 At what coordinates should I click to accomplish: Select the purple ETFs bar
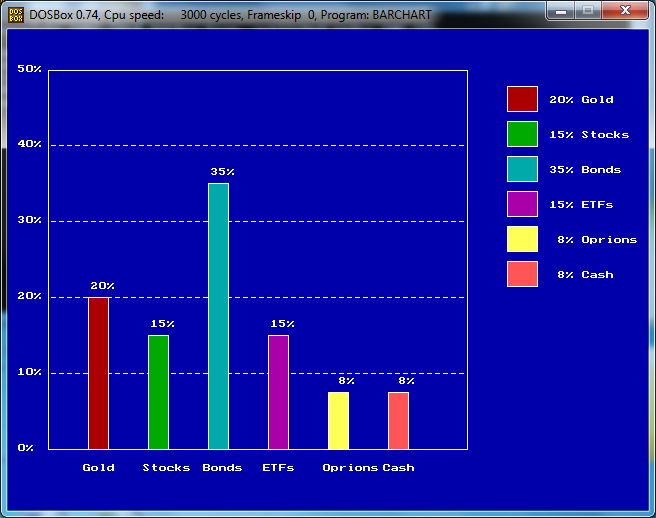pos(278,392)
